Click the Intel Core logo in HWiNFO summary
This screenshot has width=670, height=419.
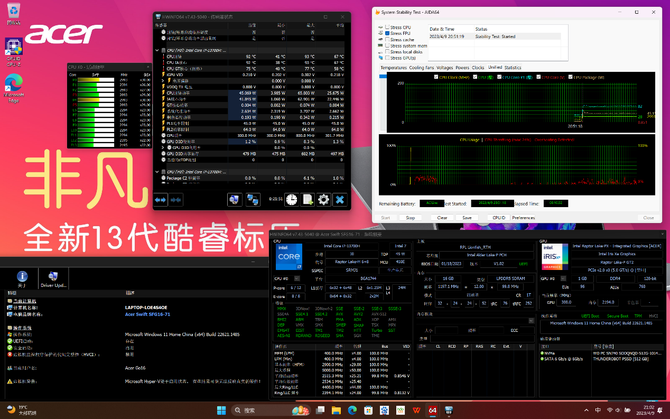pyautogui.click(x=289, y=257)
